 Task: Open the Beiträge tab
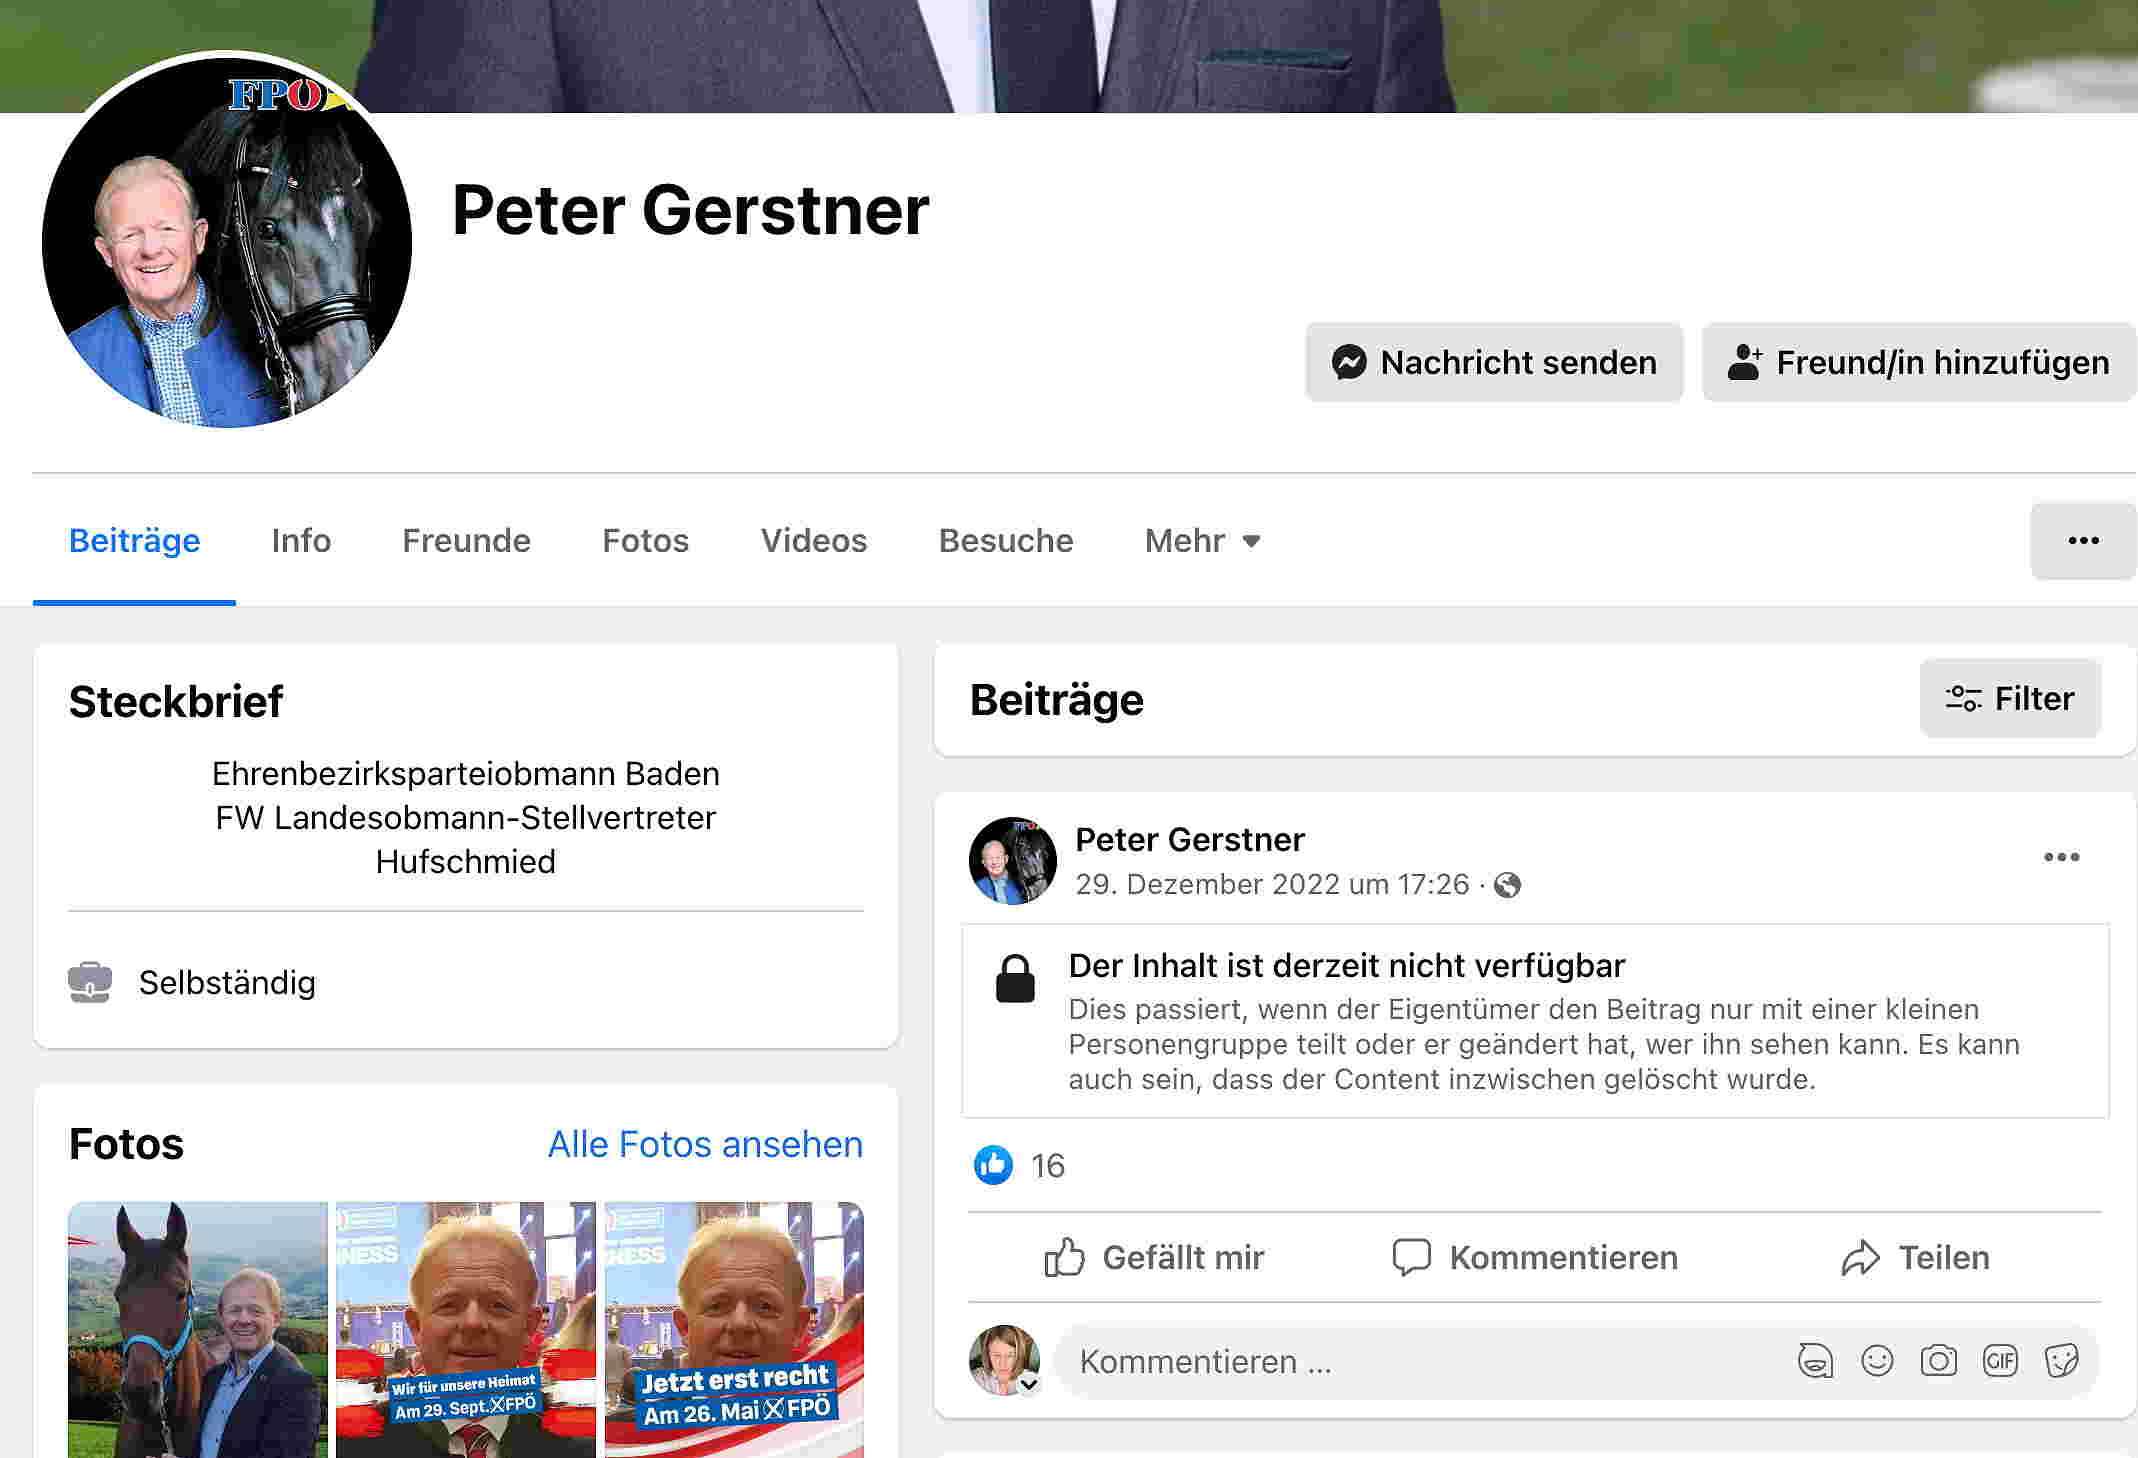pyautogui.click(x=134, y=540)
